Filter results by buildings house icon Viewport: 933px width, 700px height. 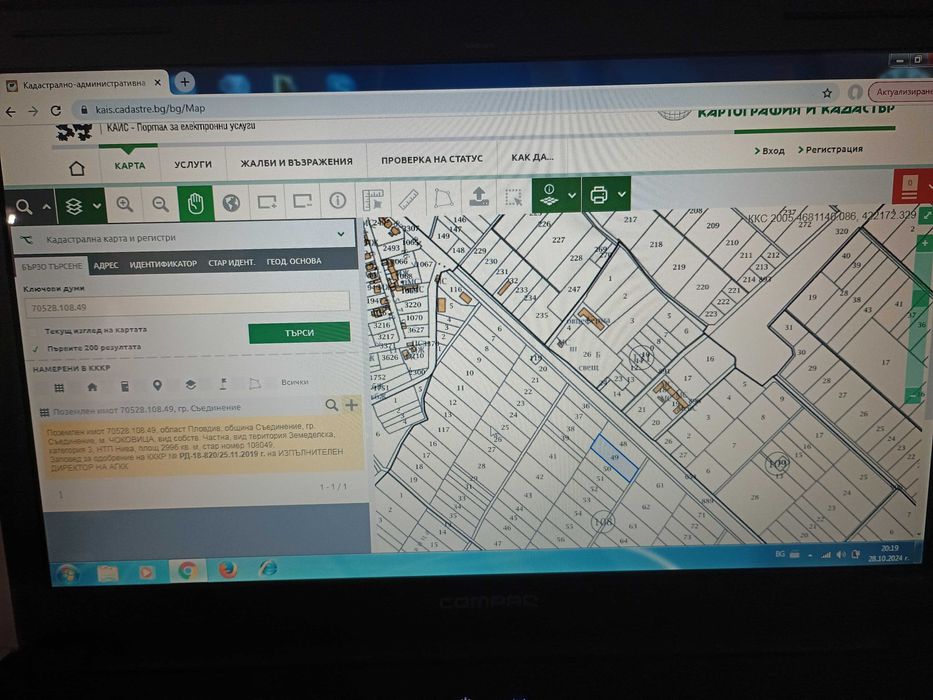[x=92, y=387]
